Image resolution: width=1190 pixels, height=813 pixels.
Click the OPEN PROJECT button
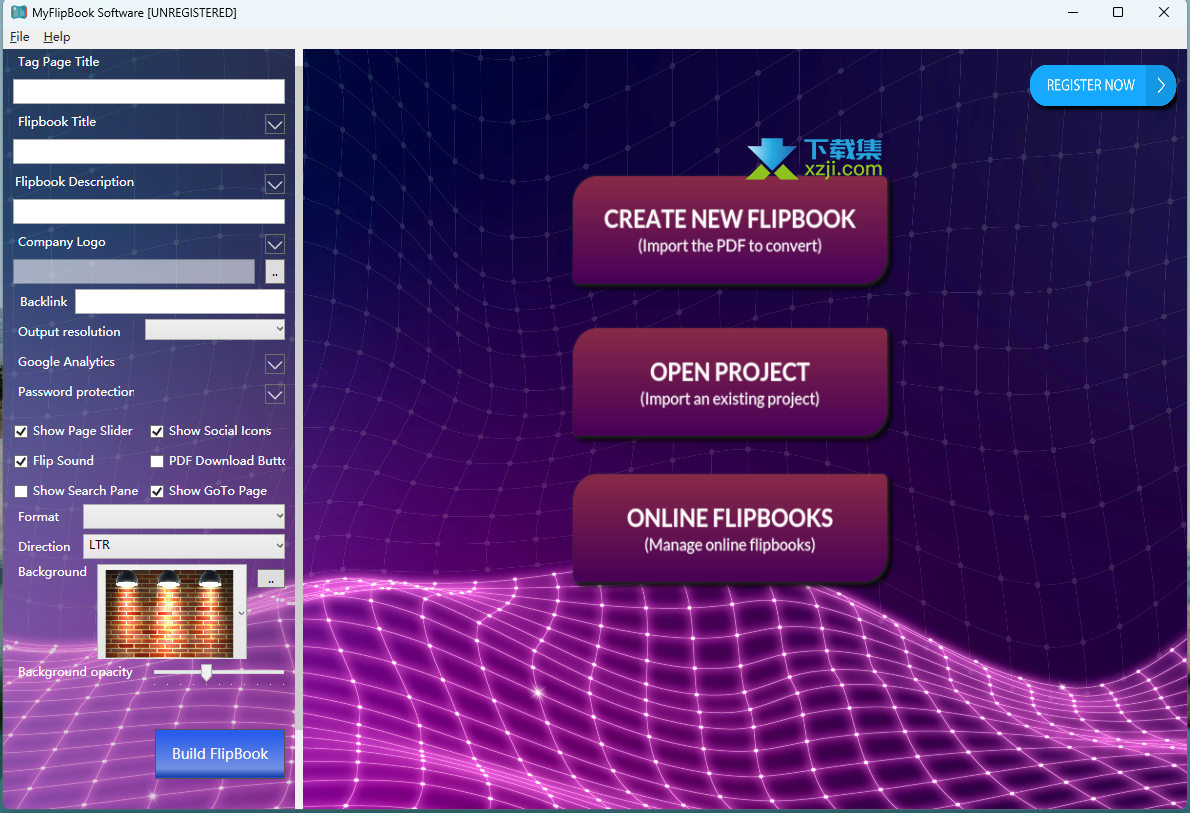729,383
